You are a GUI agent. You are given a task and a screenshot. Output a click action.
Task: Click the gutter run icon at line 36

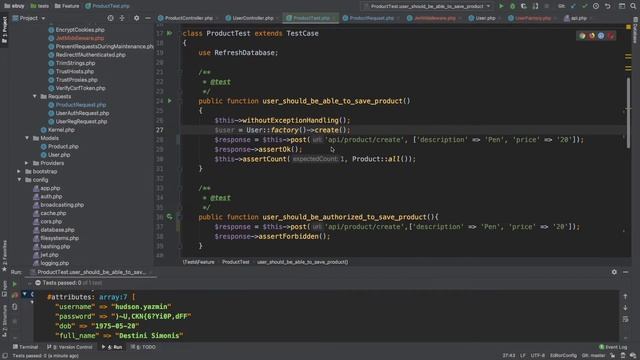pos(169,217)
